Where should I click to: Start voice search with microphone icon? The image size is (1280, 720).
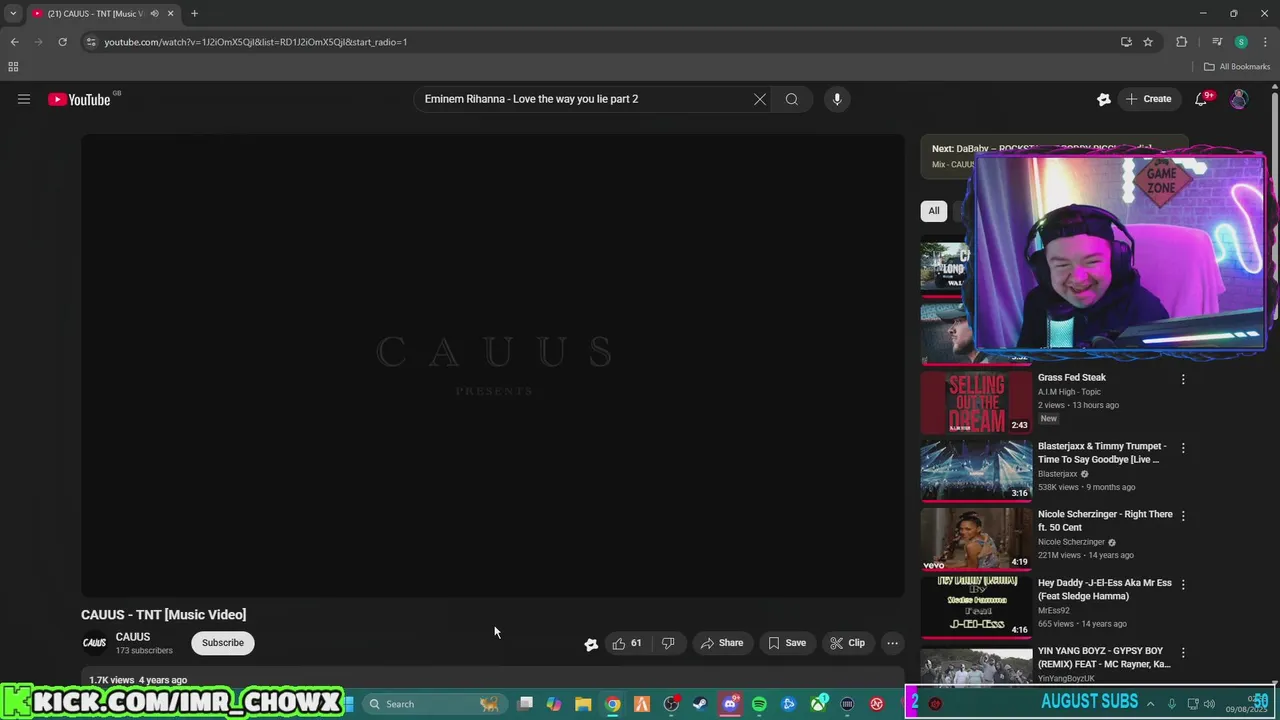pos(837,99)
